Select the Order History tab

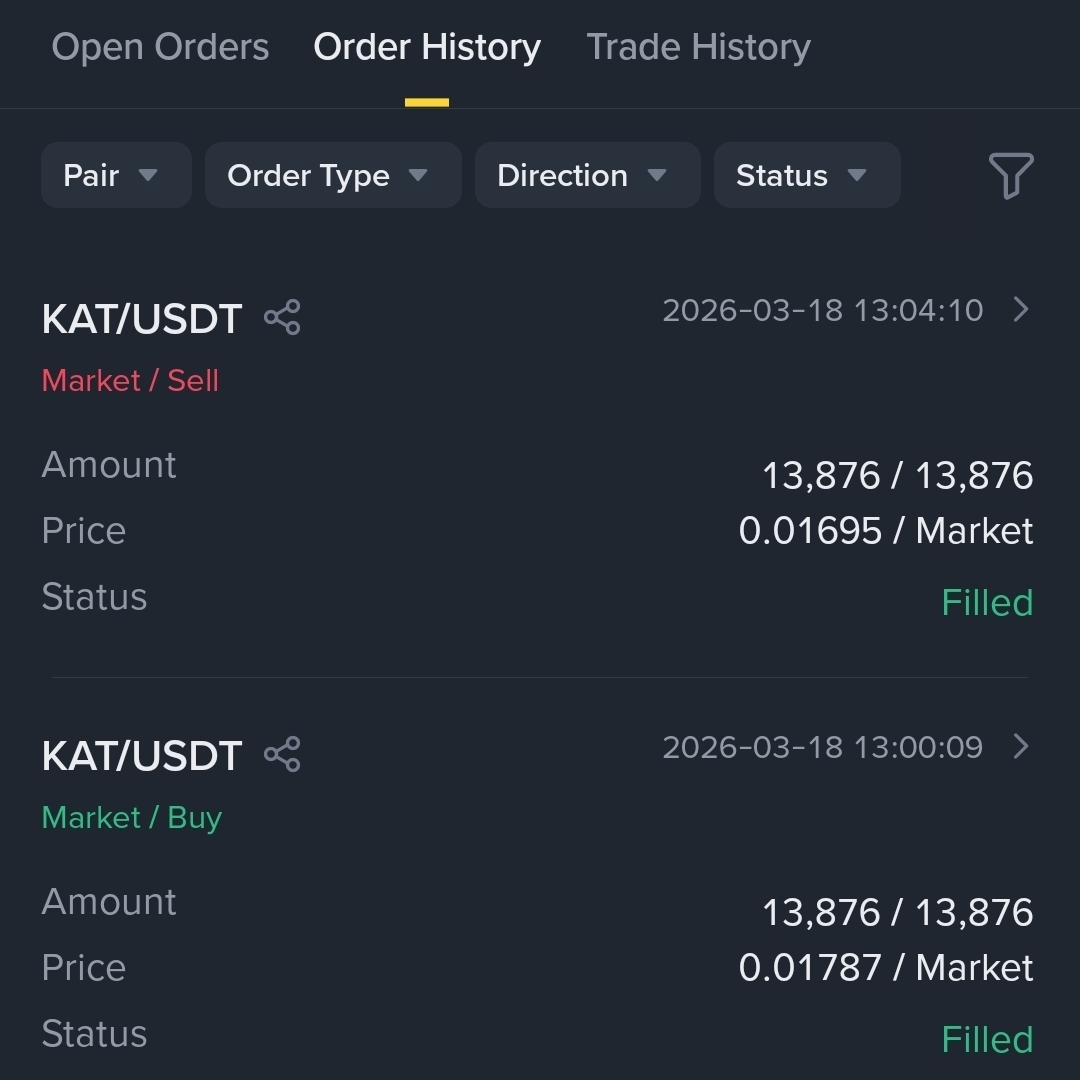coord(427,47)
